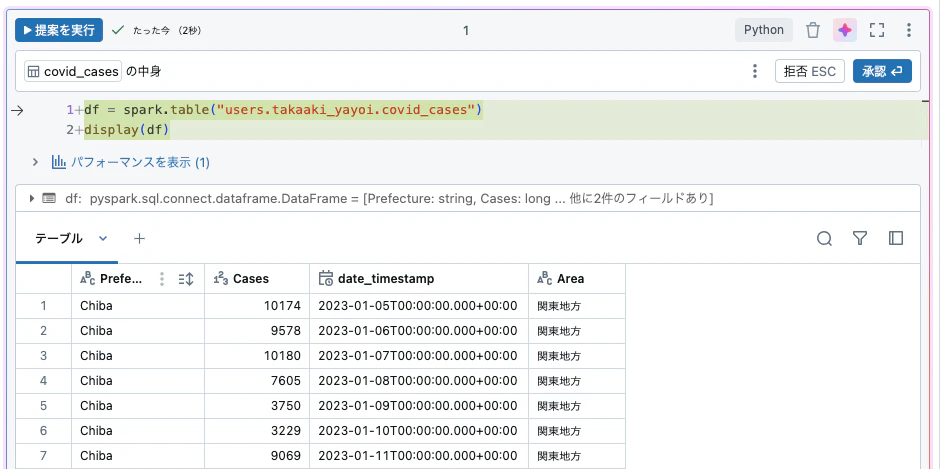Click the performance bar chart icon

click(59, 162)
